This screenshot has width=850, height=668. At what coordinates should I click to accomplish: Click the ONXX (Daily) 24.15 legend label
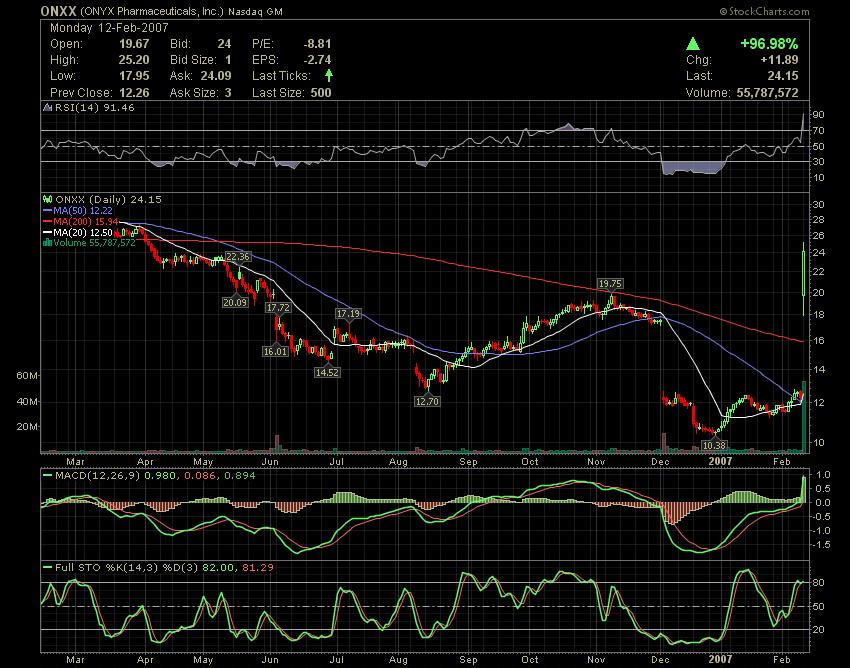coord(108,200)
